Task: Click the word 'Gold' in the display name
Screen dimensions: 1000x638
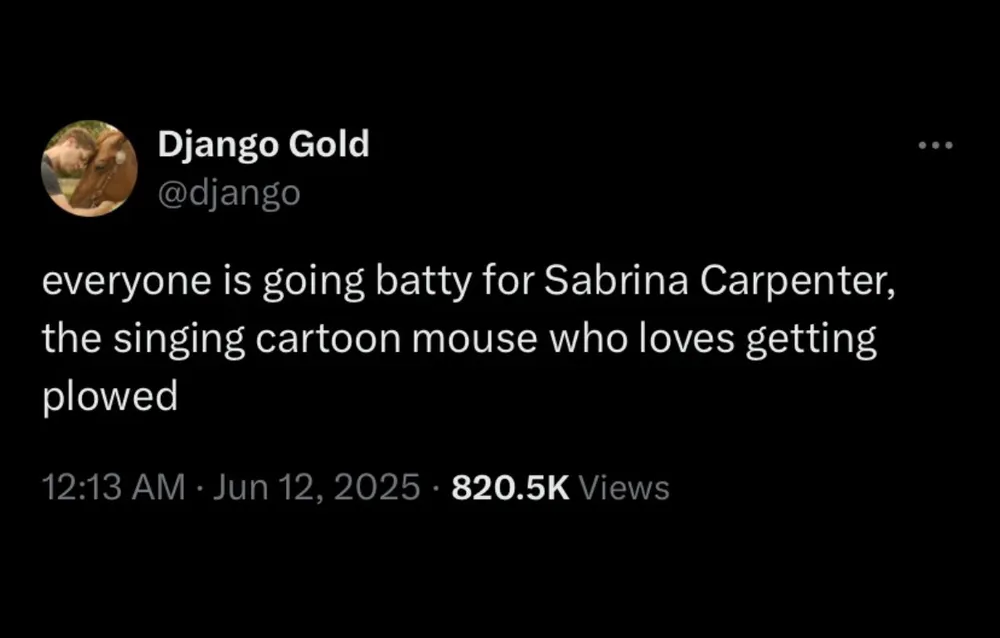Action: [328, 146]
